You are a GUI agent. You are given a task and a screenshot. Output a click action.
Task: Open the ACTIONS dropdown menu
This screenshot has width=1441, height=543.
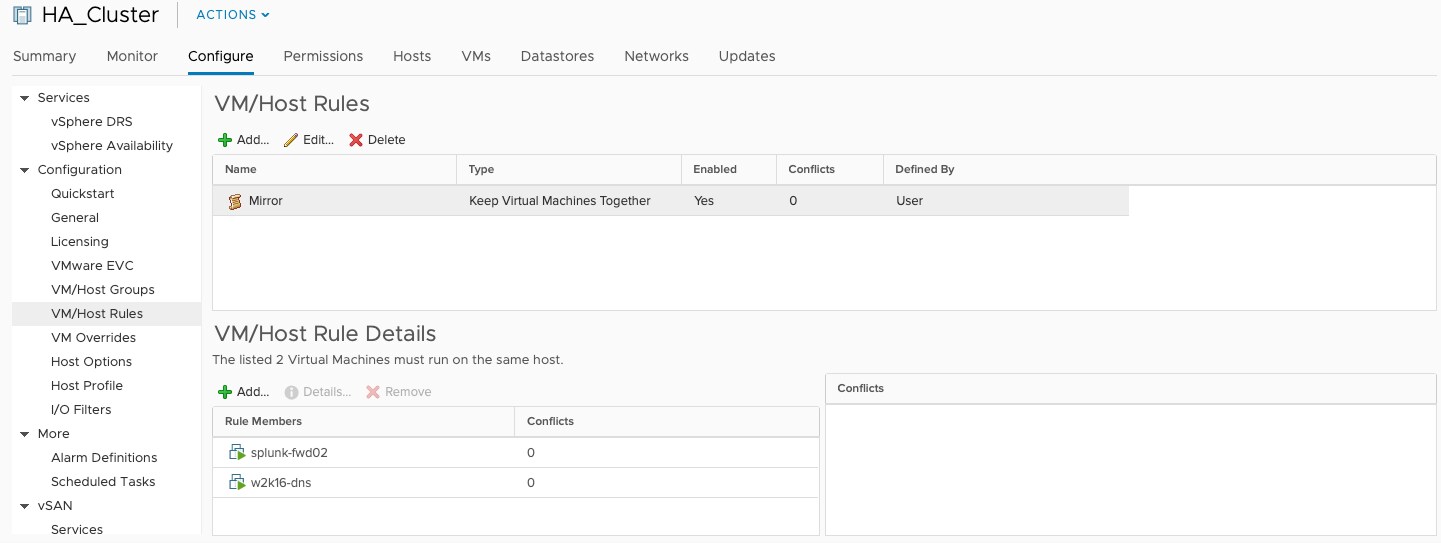[x=233, y=15]
